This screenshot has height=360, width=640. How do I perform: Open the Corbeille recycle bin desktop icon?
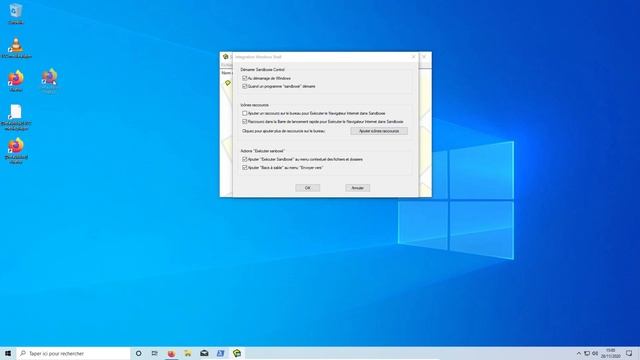pos(16,13)
